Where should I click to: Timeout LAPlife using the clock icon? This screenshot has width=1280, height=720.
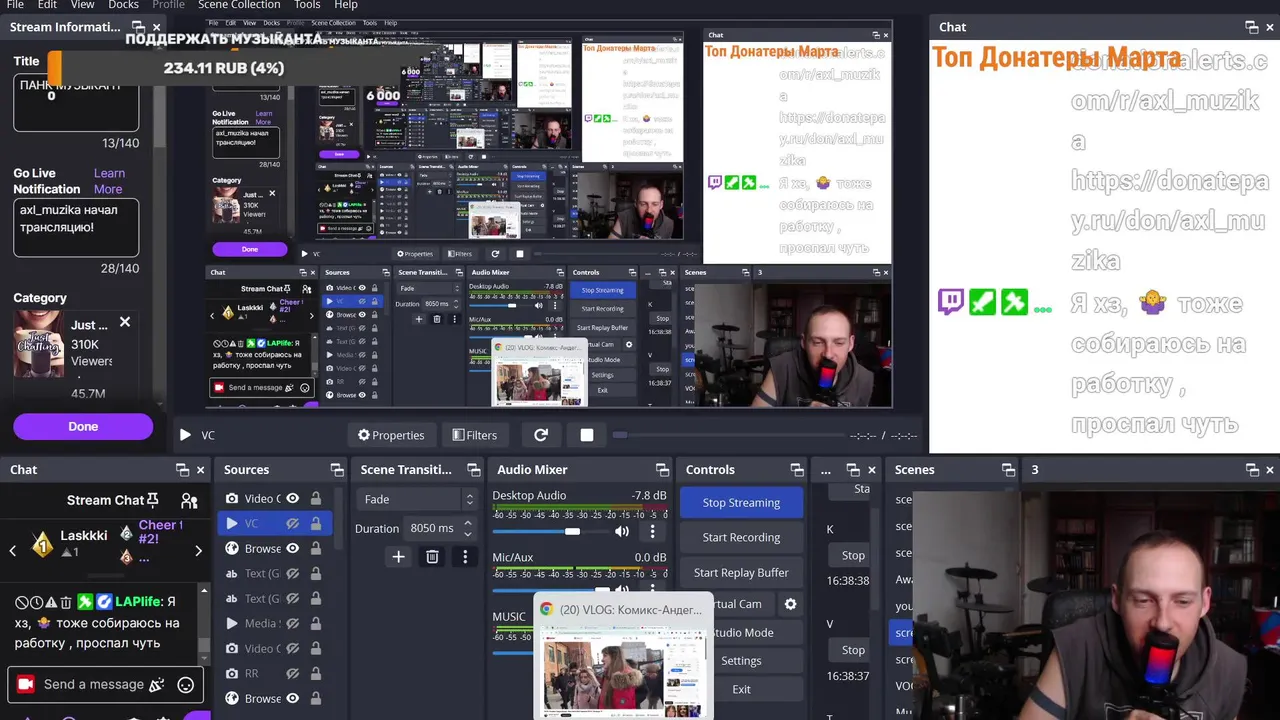click(36, 602)
